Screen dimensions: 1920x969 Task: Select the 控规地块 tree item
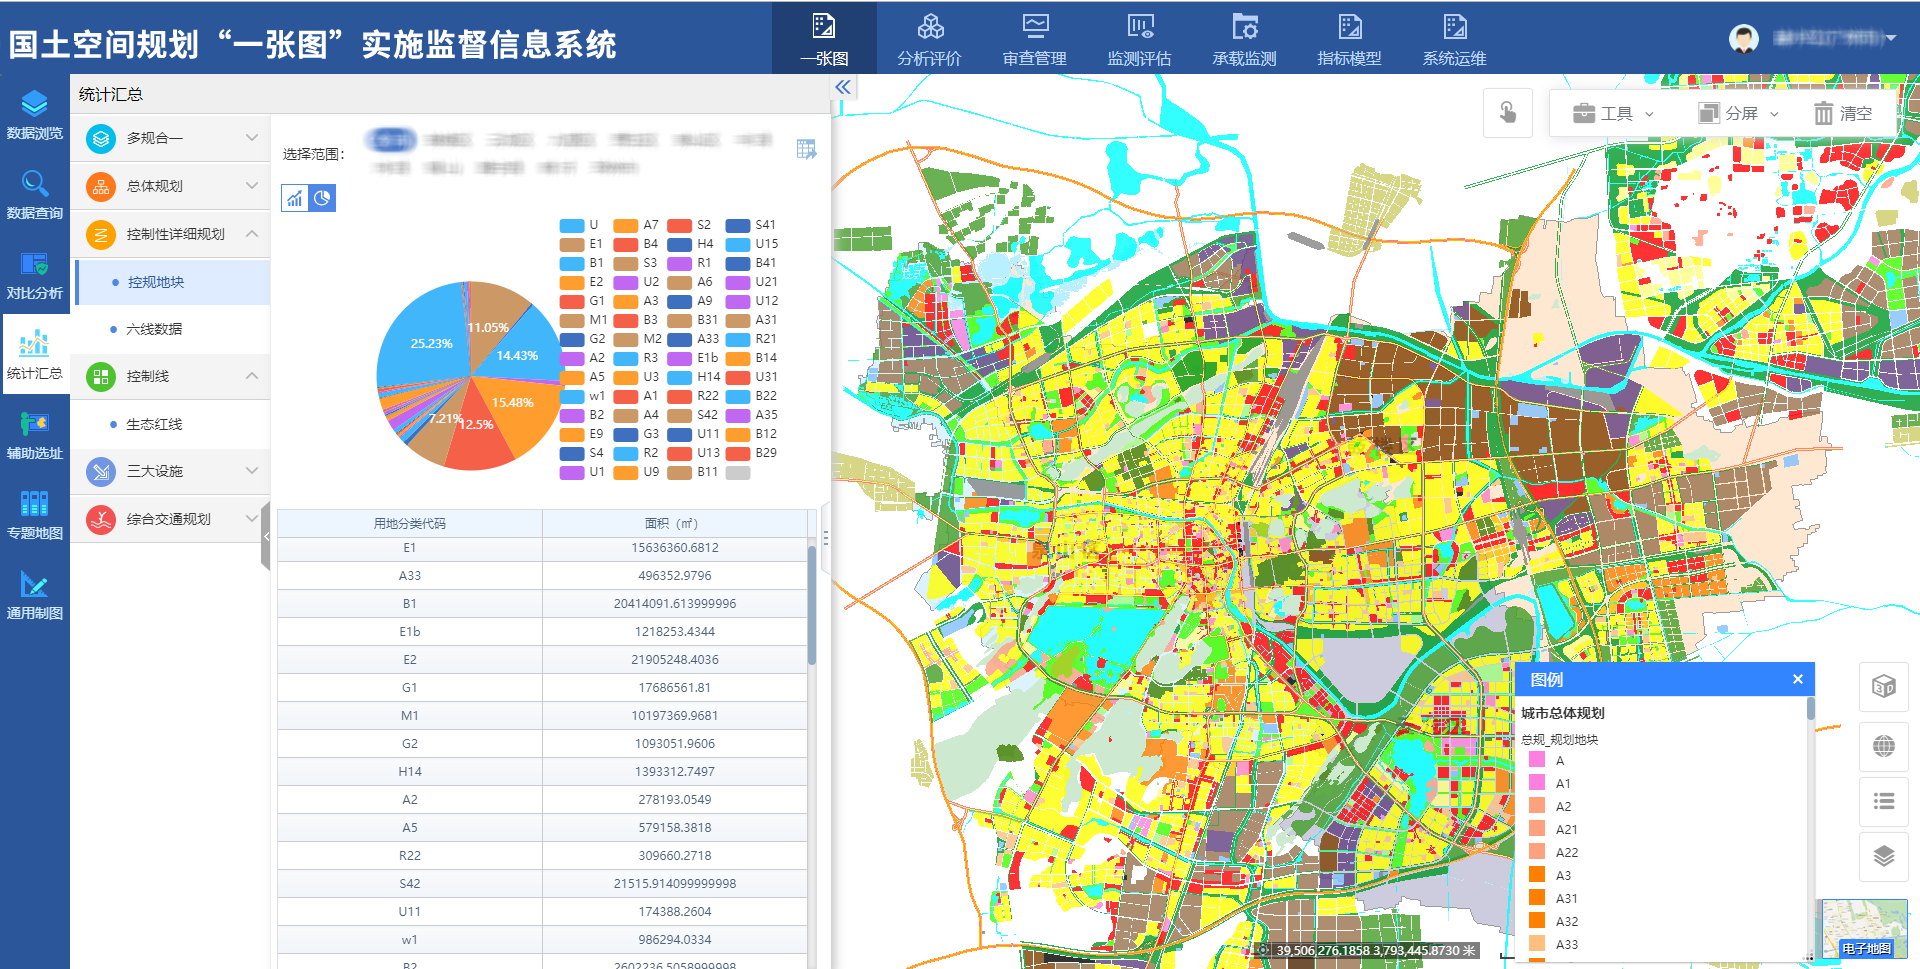pyautogui.click(x=173, y=282)
